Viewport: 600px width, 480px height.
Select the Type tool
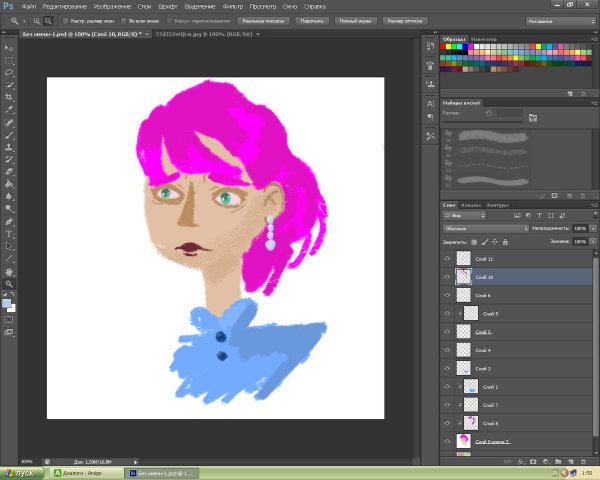[x=9, y=233]
